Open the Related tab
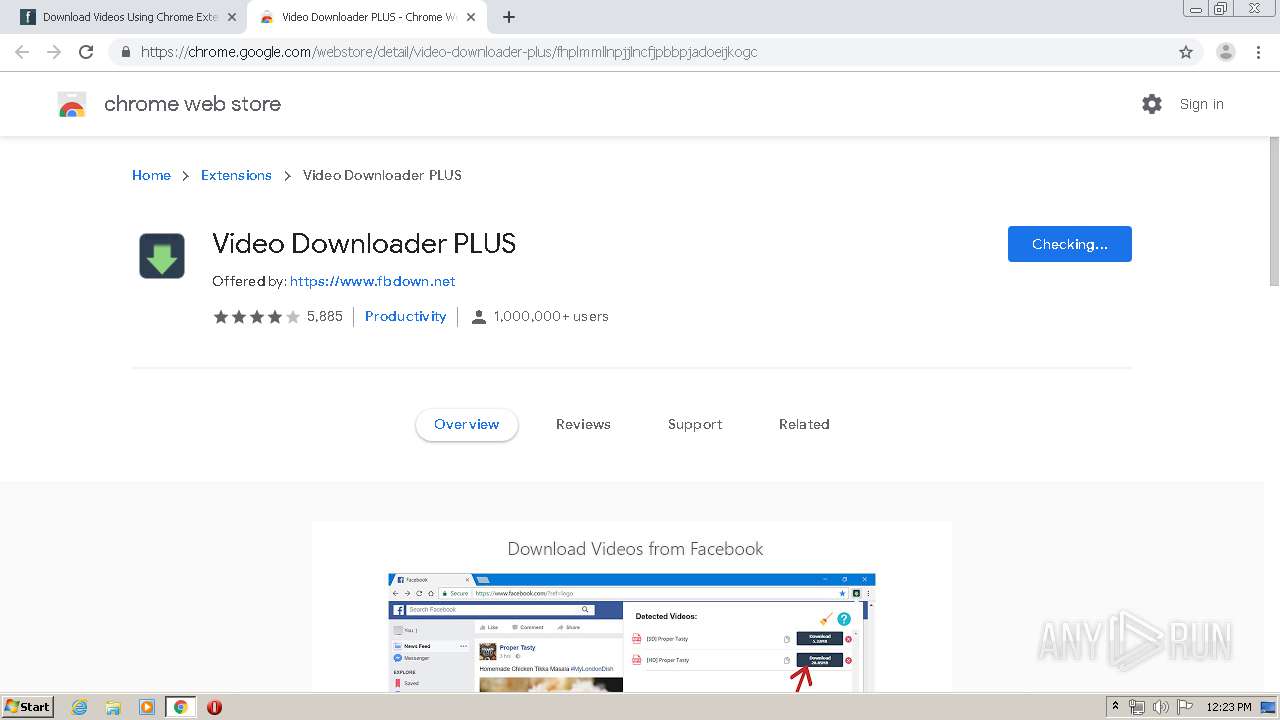Screen dimensions: 1280x720 point(804,424)
